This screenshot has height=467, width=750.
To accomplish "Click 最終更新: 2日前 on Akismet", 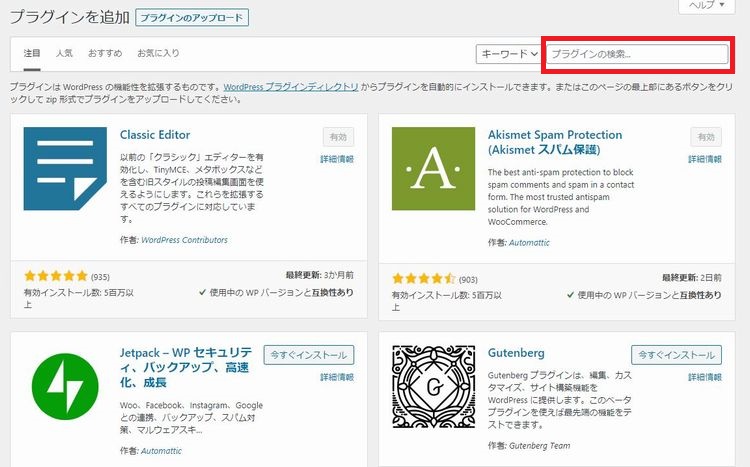I will 692,278.
